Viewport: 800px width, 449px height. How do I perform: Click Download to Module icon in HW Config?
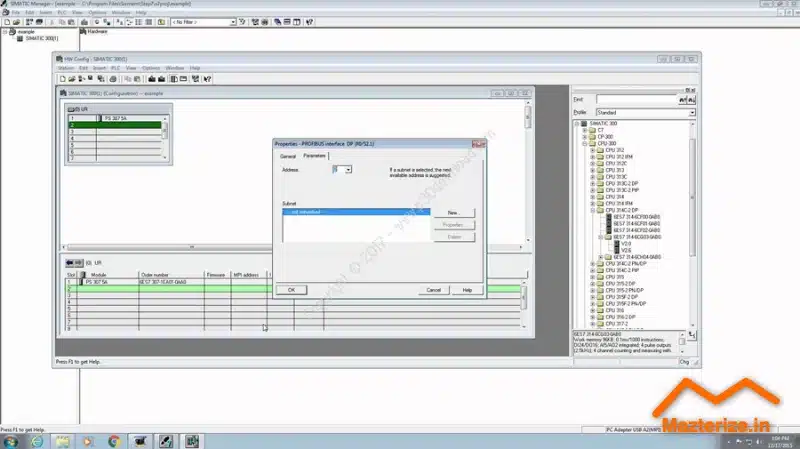[x=152, y=79]
